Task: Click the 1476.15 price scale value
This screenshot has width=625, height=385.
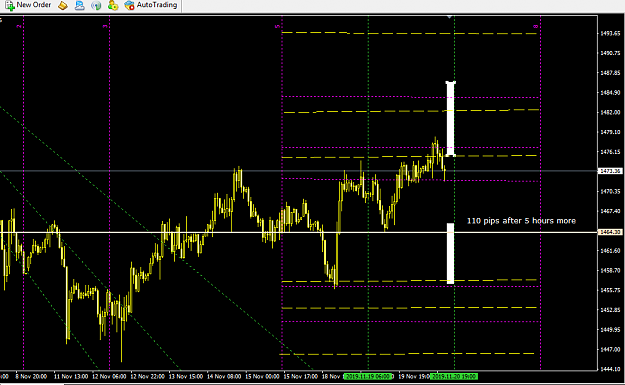Action: pyautogui.click(x=611, y=152)
